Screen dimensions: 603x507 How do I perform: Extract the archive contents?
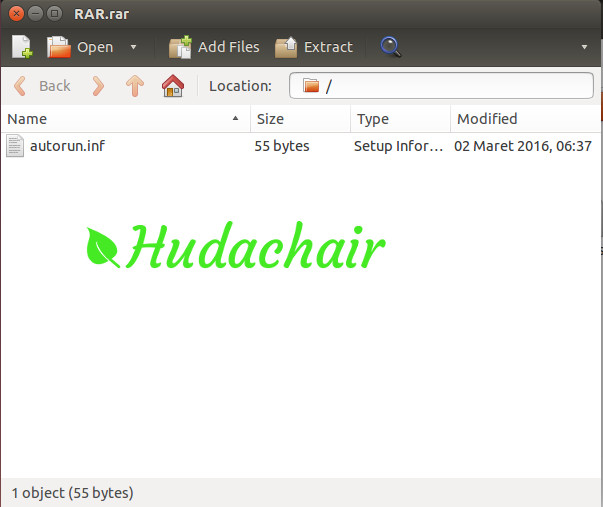[x=314, y=47]
